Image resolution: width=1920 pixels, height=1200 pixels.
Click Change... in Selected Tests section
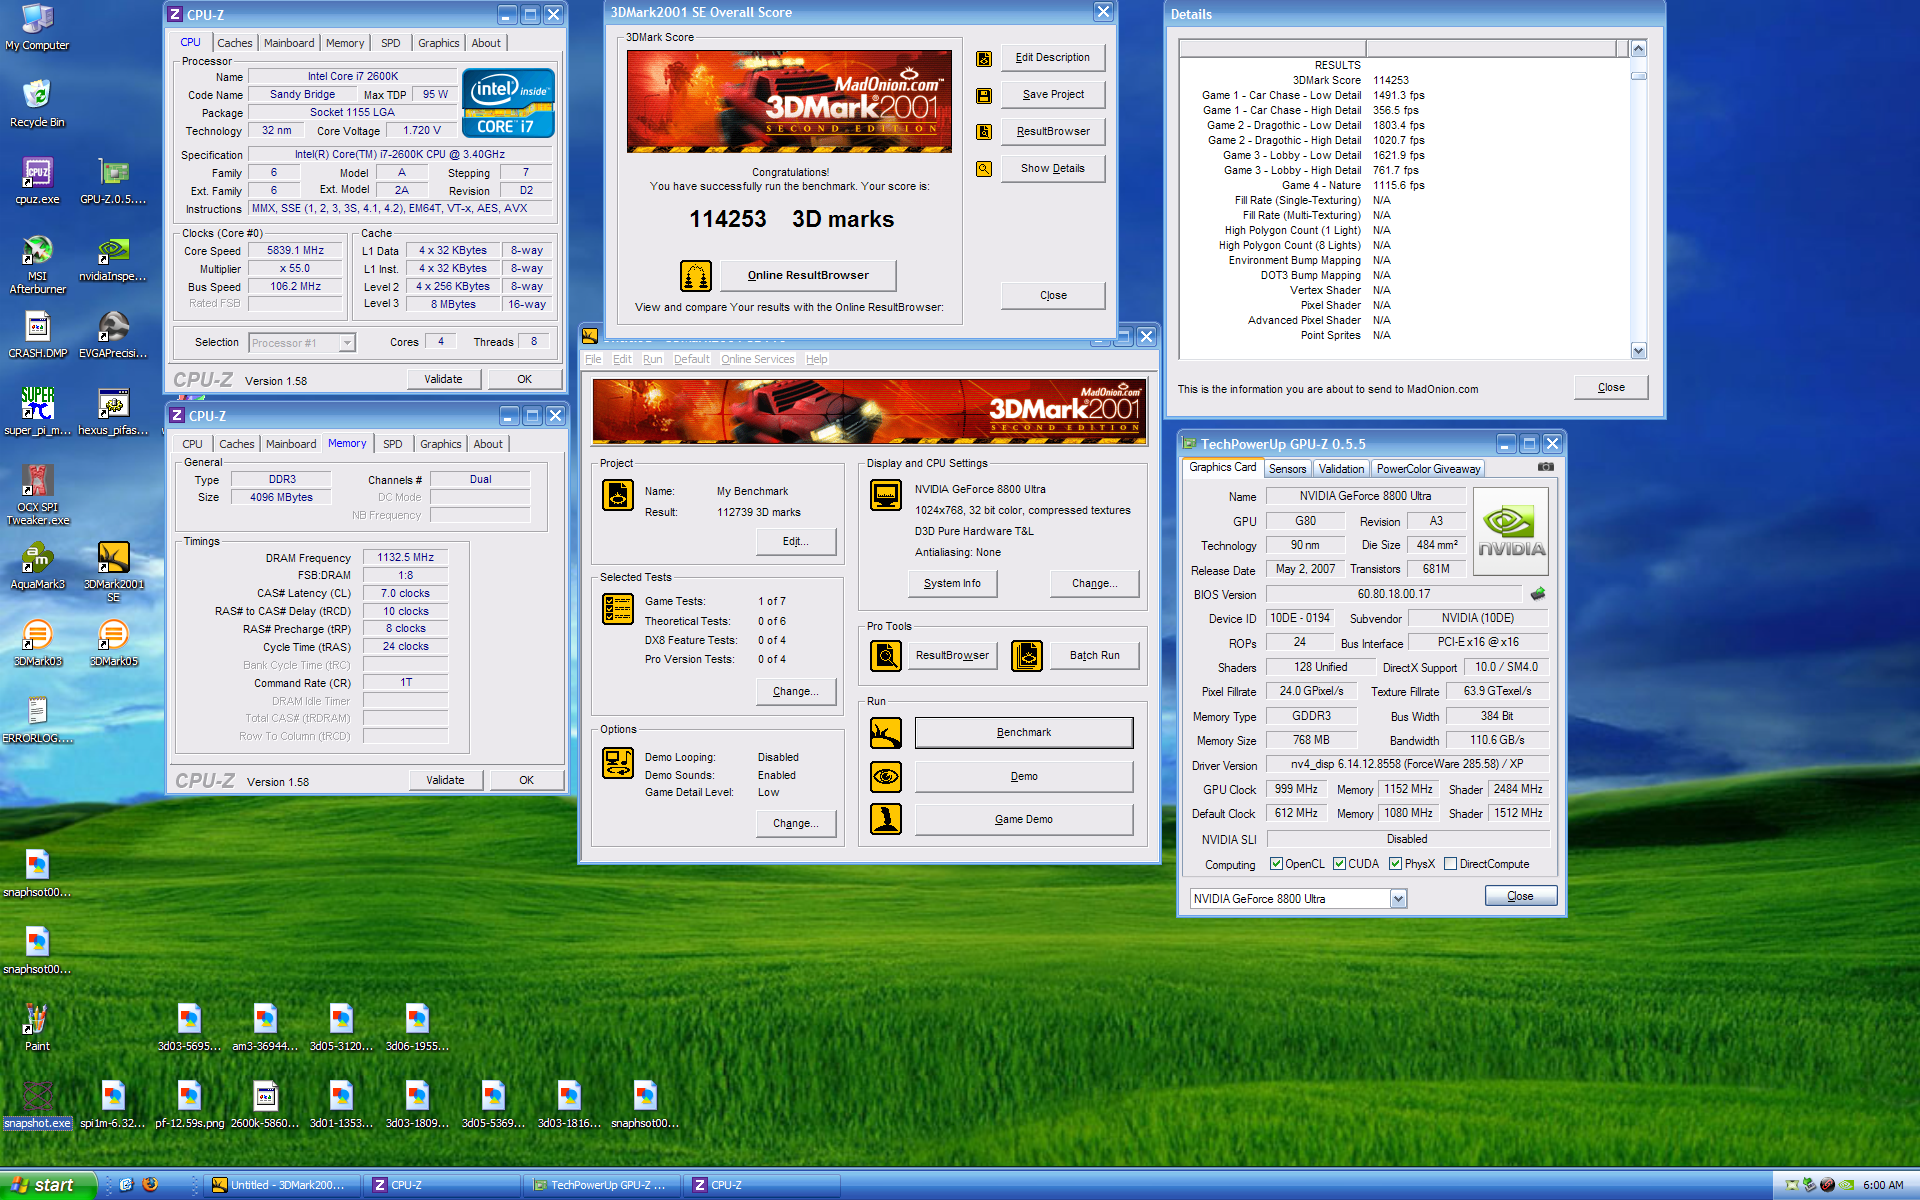click(795, 692)
